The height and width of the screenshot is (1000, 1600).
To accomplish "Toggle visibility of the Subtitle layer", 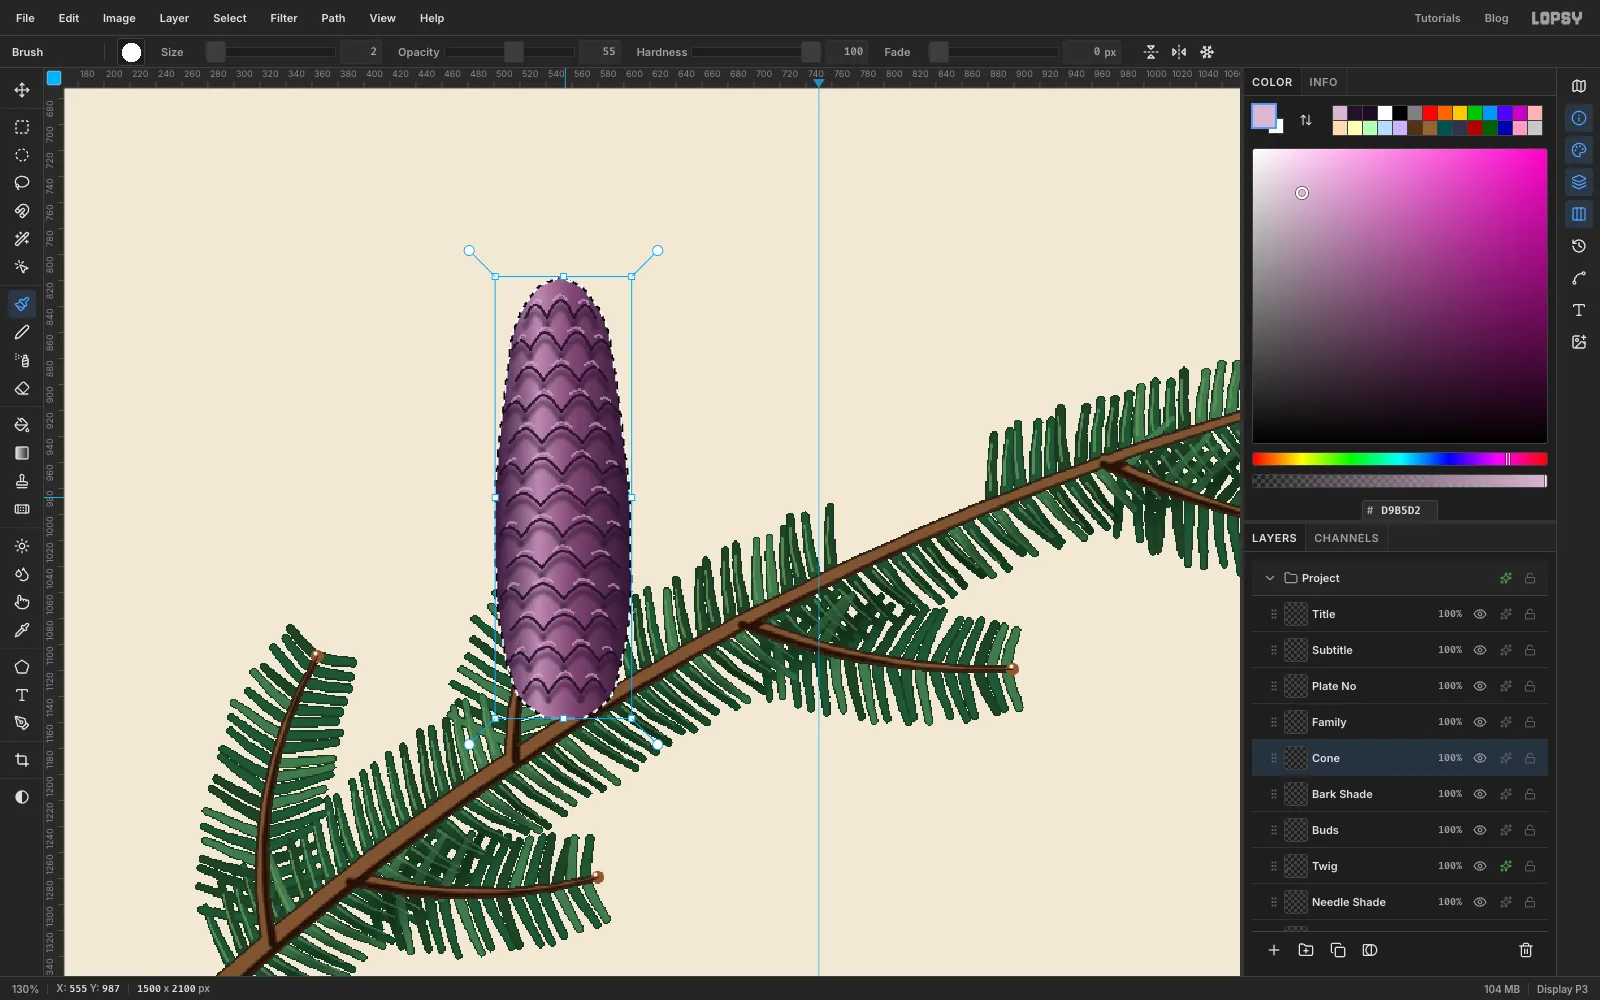I will coord(1480,650).
